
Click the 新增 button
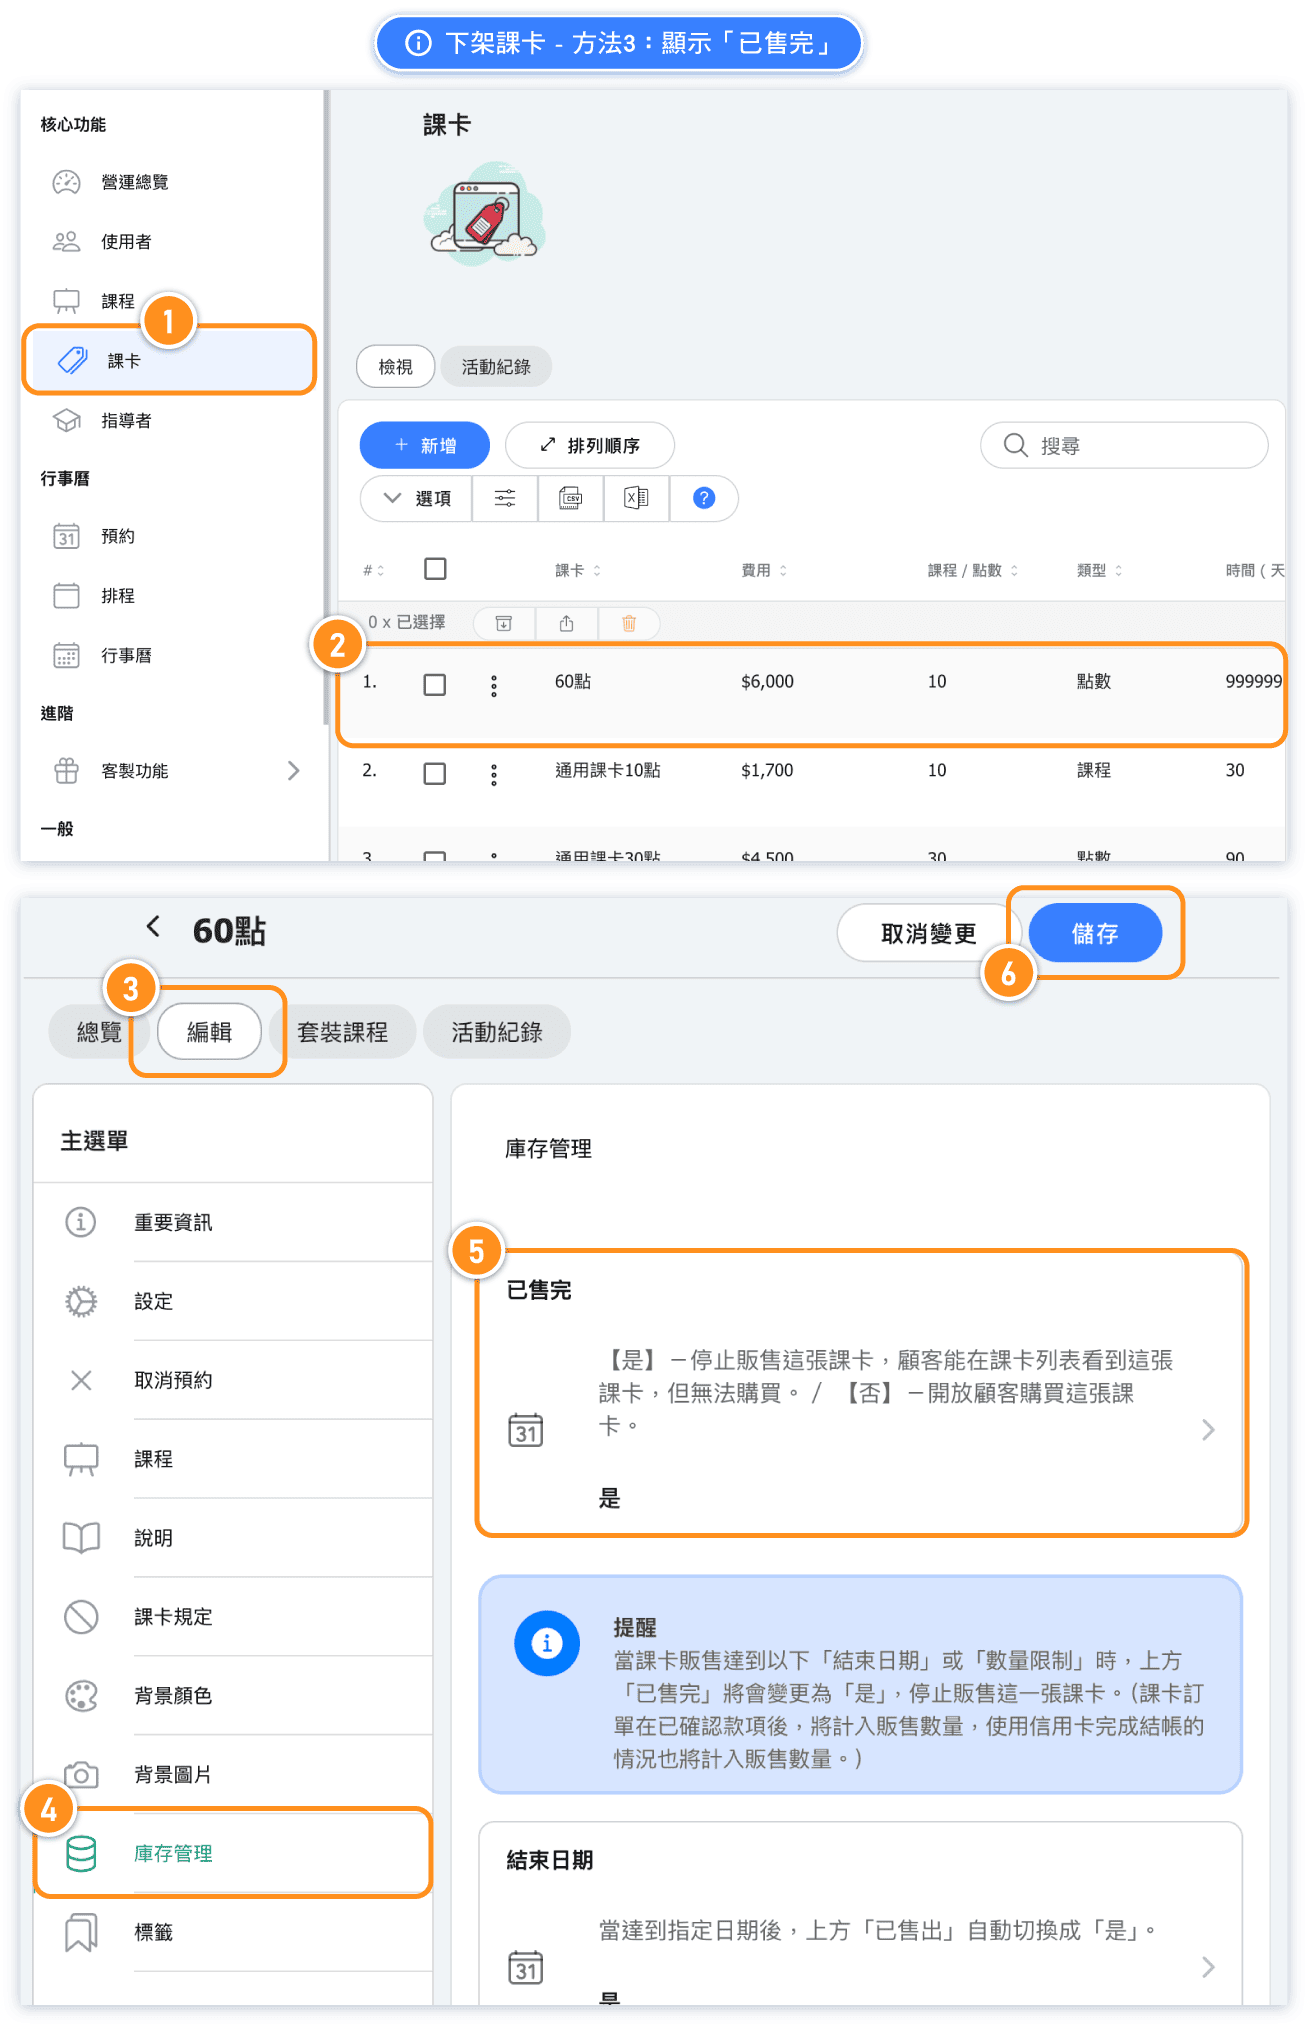(x=425, y=445)
